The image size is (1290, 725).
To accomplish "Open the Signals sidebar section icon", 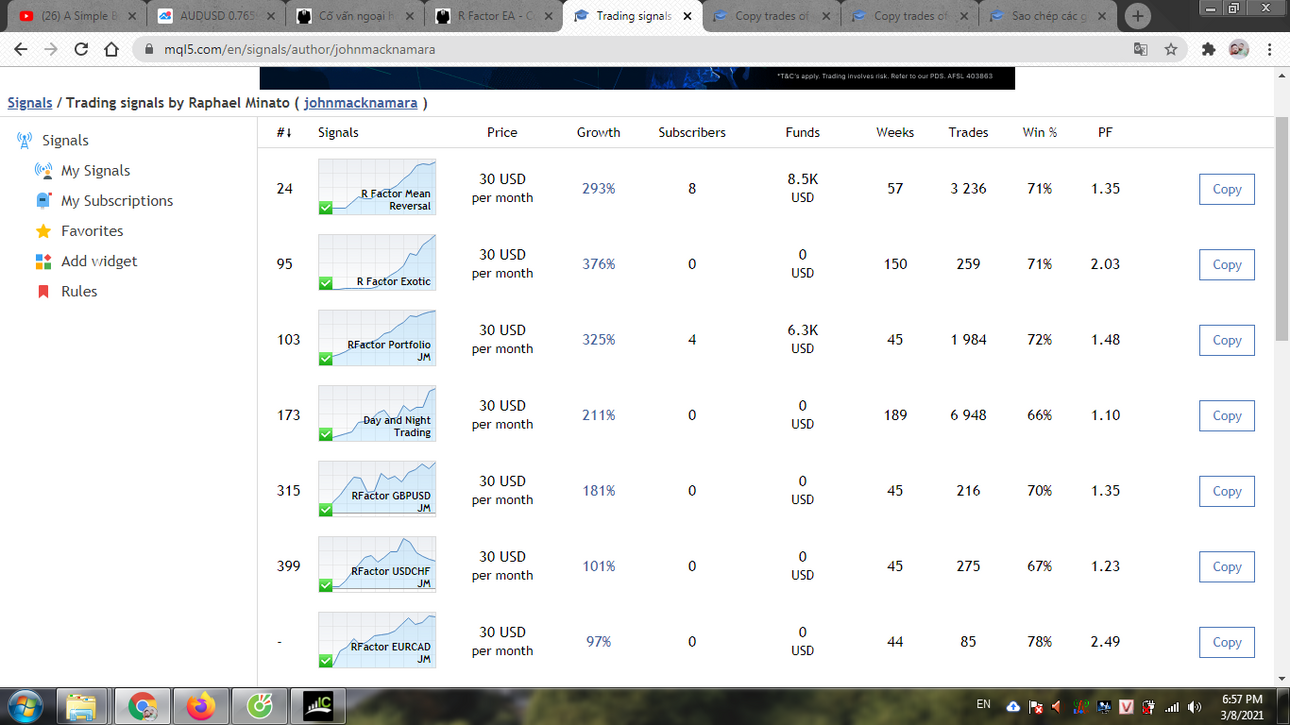I will [25, 141].
